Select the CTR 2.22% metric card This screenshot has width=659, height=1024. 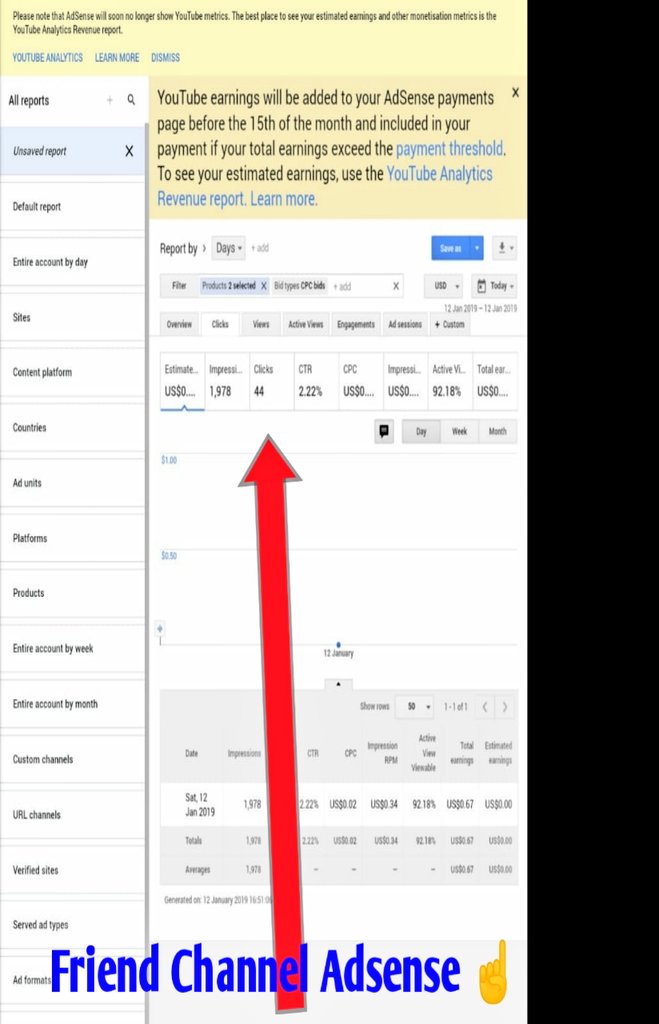tap(316, 381)
